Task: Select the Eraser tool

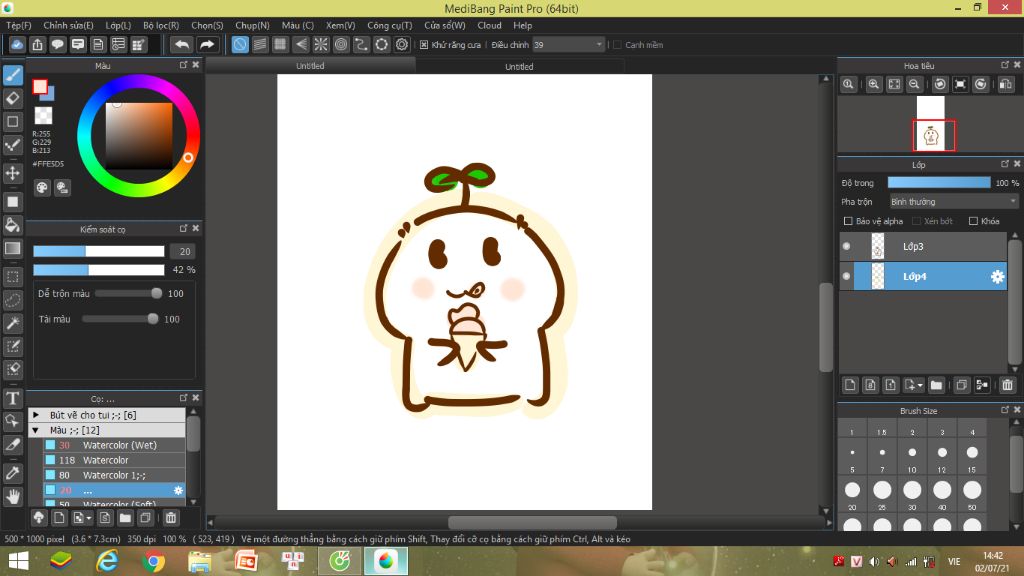Action: click(x=13, y=98)
